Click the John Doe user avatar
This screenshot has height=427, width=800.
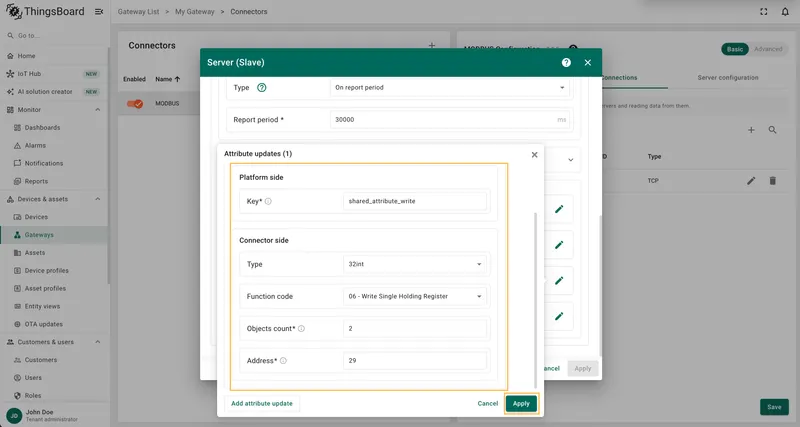14,416
